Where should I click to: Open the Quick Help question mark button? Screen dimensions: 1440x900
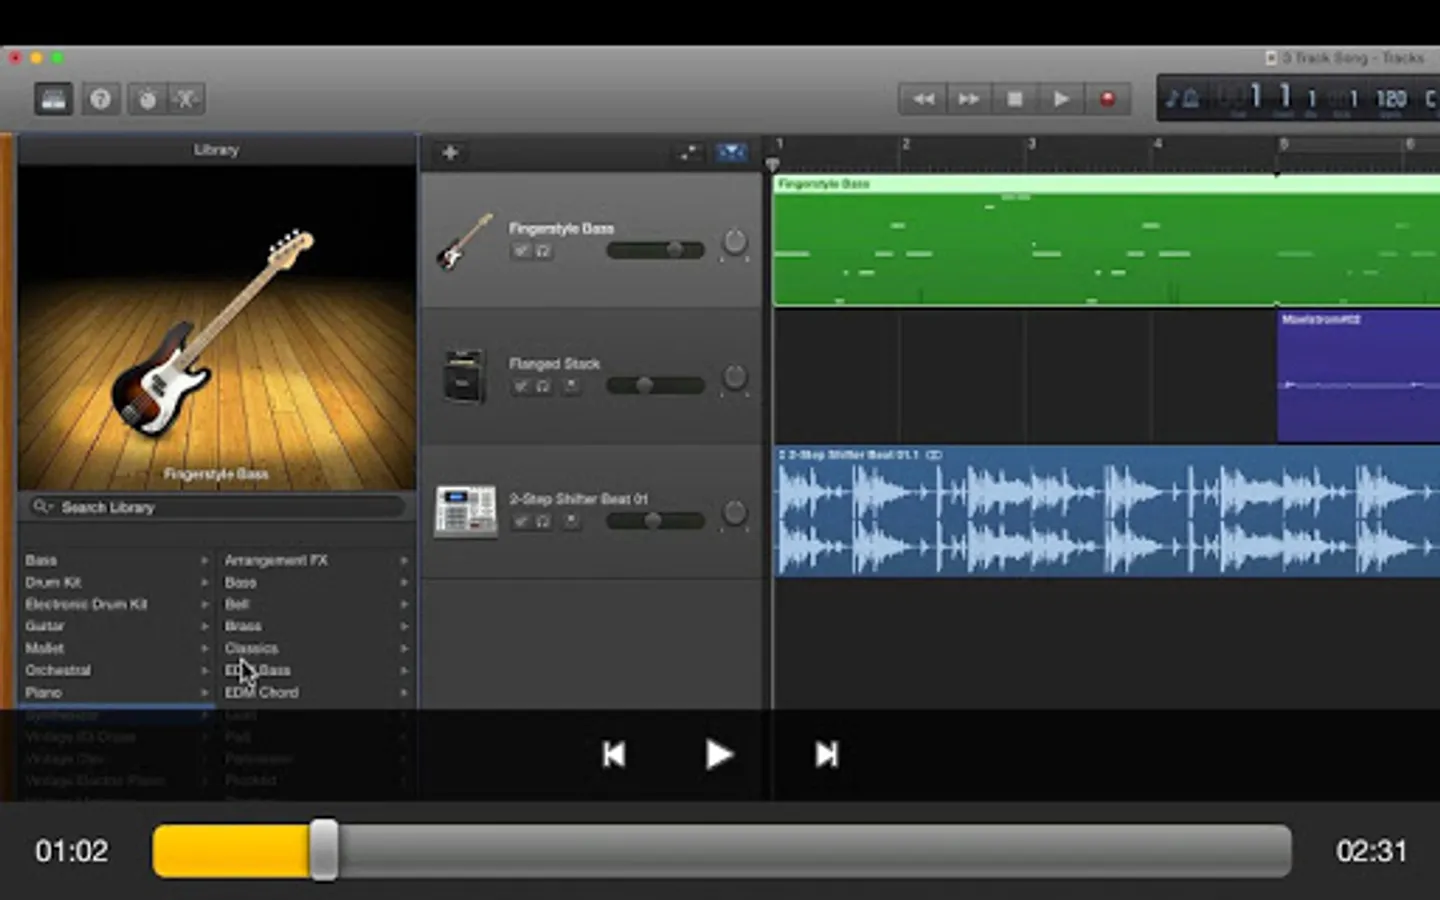[100, 99]
